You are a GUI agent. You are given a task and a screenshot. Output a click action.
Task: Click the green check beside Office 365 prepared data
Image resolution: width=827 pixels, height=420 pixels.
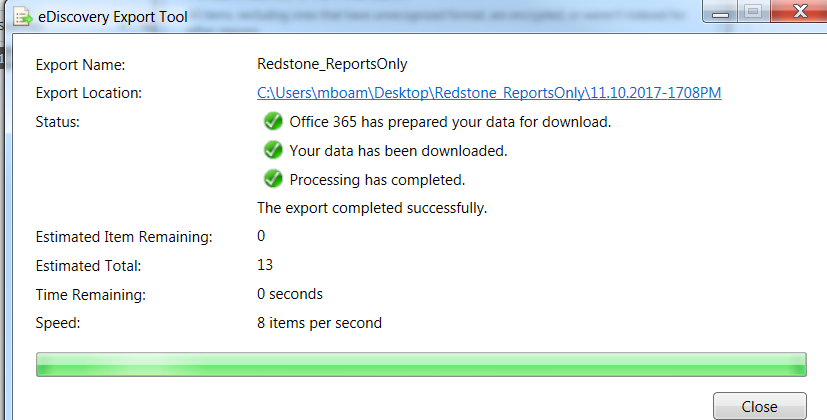click(x=271, y=122)
